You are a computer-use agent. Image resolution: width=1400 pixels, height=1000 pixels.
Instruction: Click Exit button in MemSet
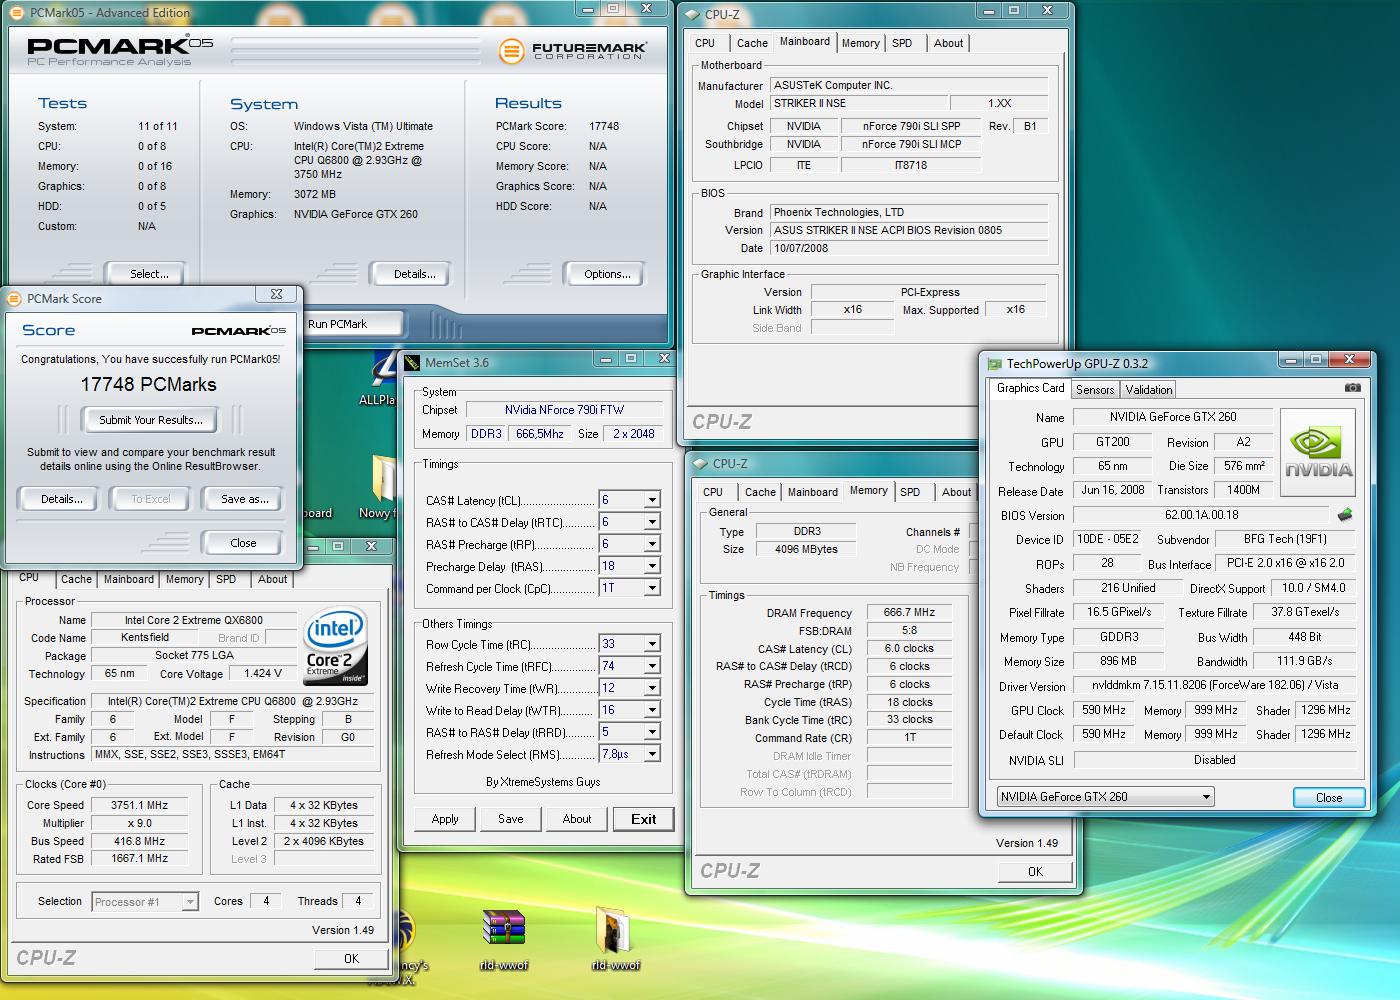643,819
